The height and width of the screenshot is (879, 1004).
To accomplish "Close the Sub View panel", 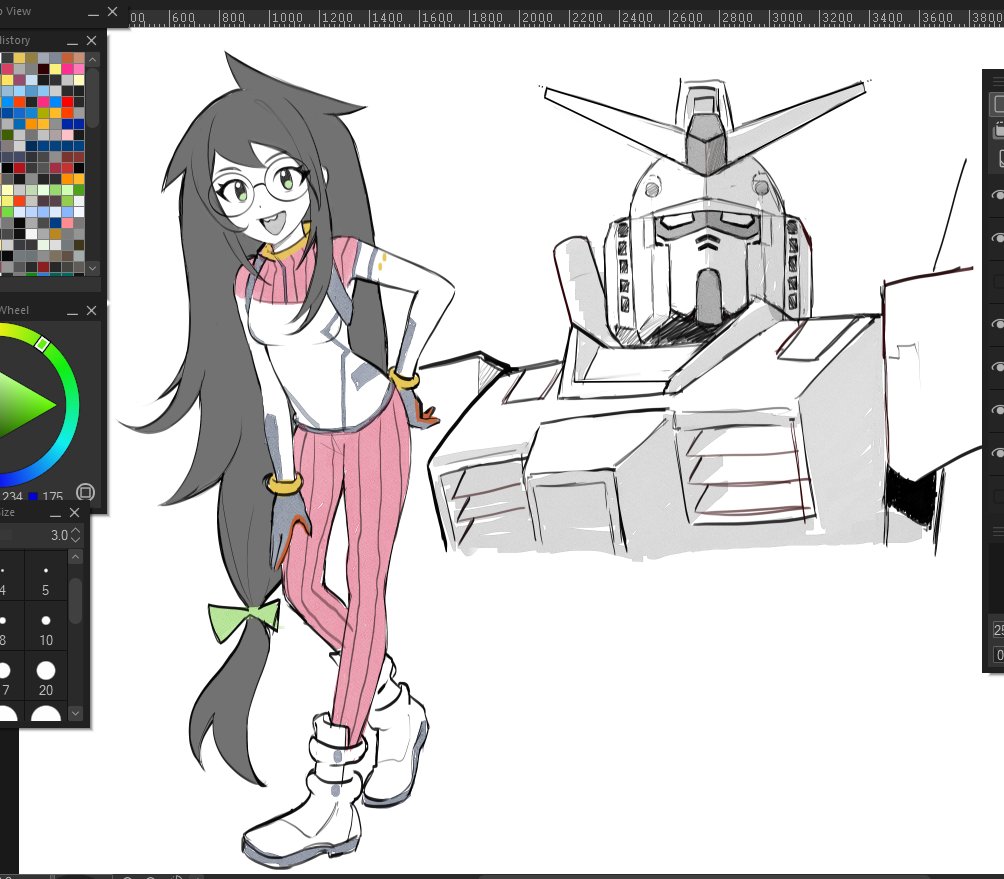I will click(x=113, y=11).
